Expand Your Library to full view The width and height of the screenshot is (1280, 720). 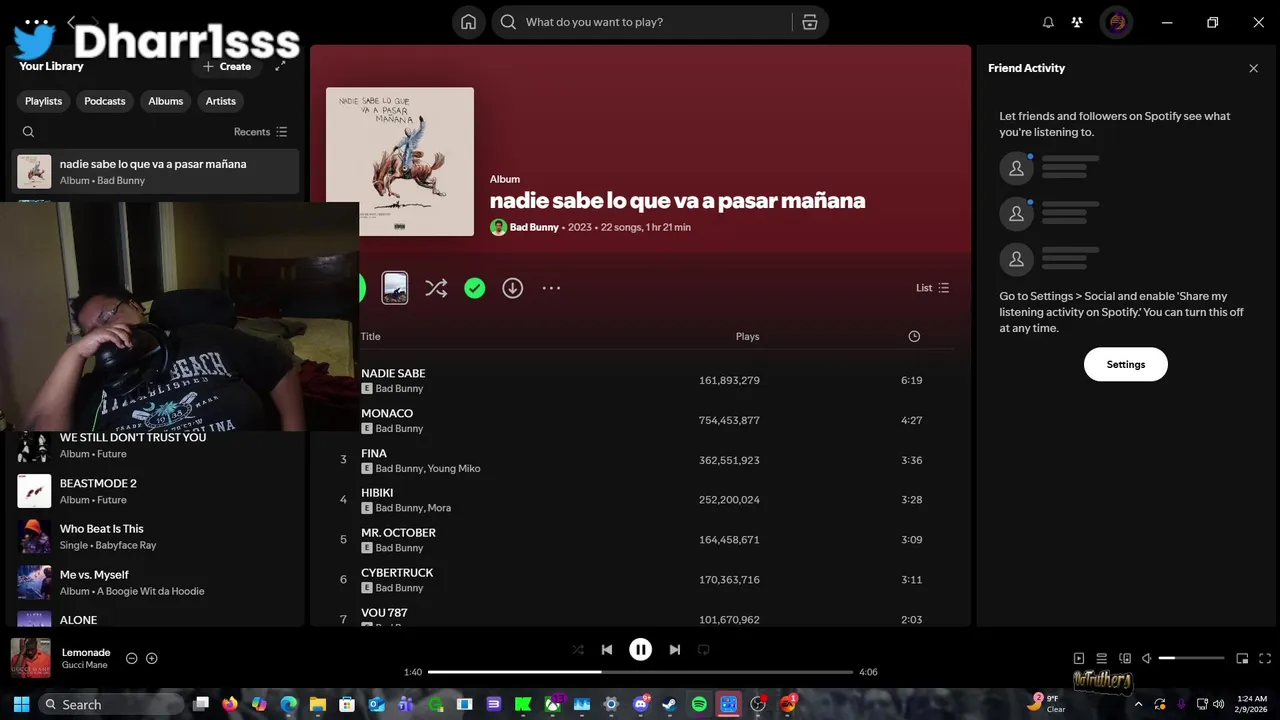tap(280, 66)
